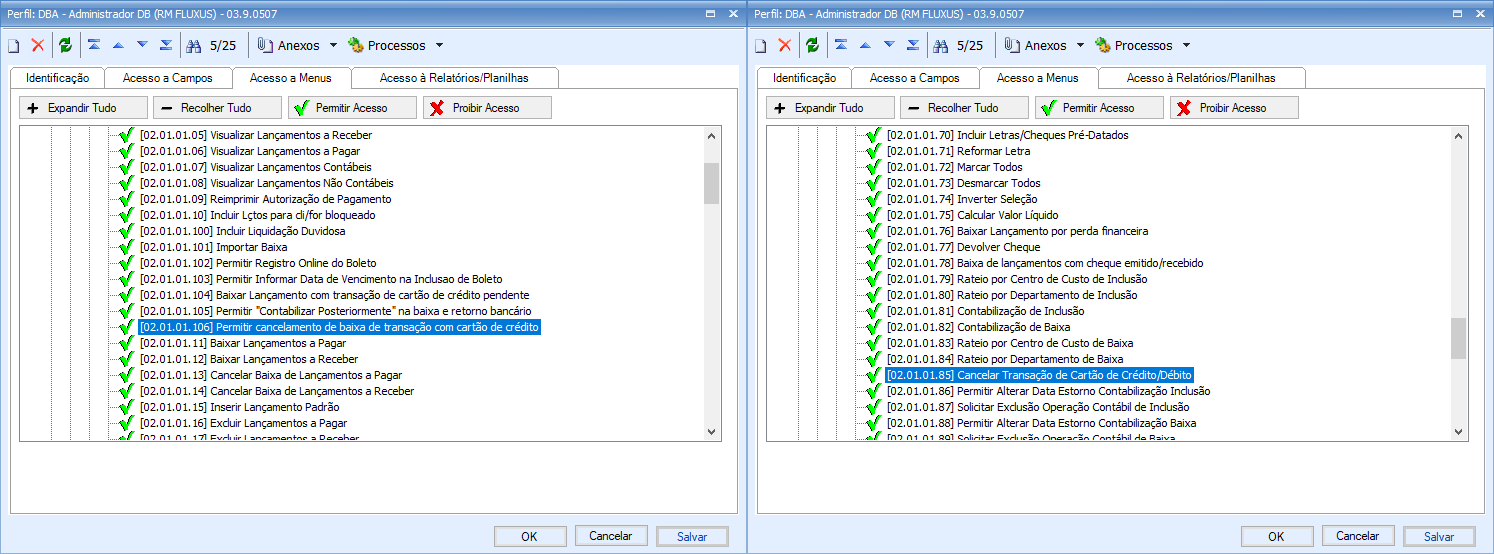1494x554 pixels.
Task: Select row "[02.01.01.77] Devolver Cheque"
Action: point(963,247)
